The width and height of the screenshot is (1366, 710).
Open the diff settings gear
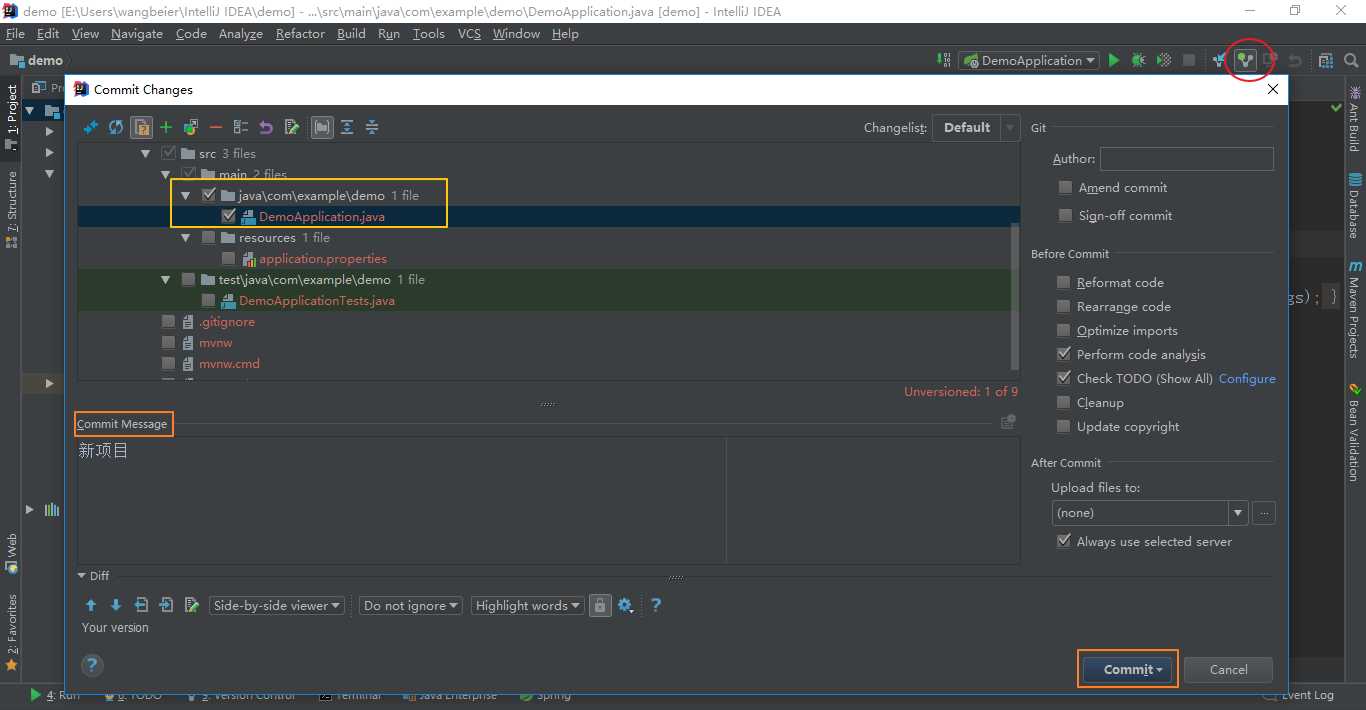coord(626,605)
